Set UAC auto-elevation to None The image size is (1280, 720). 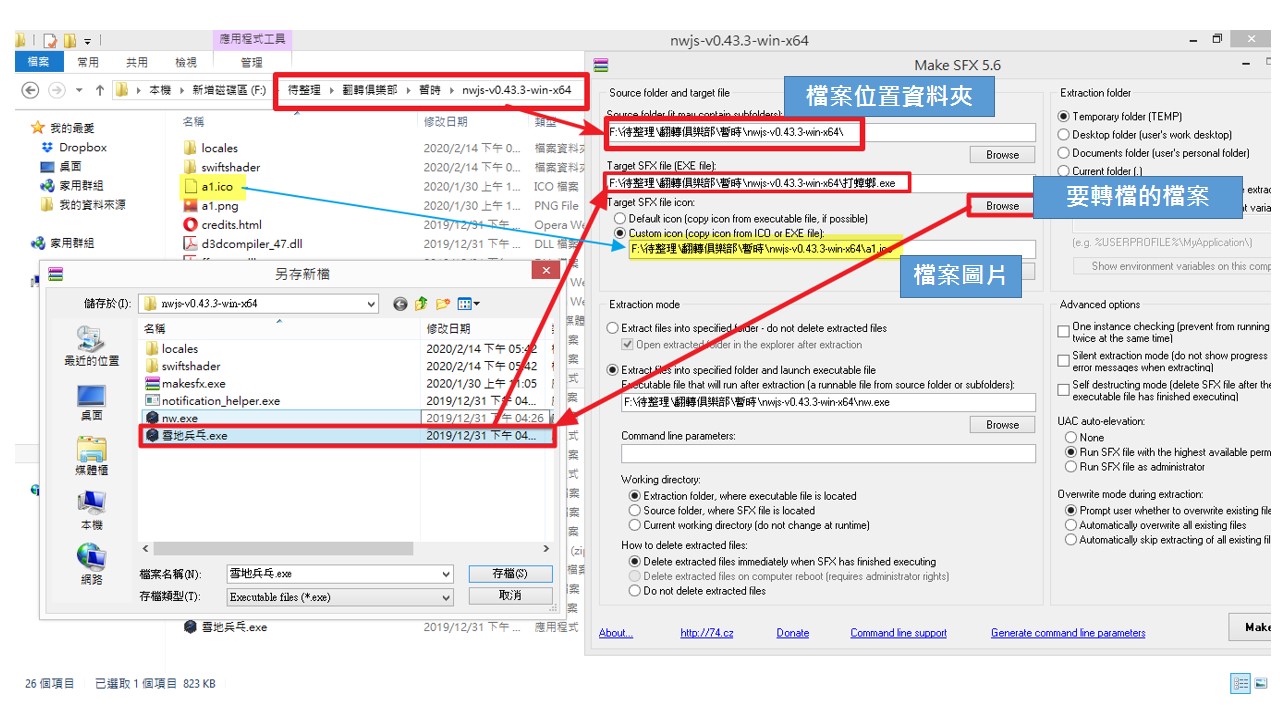(x=1071, y=437)
